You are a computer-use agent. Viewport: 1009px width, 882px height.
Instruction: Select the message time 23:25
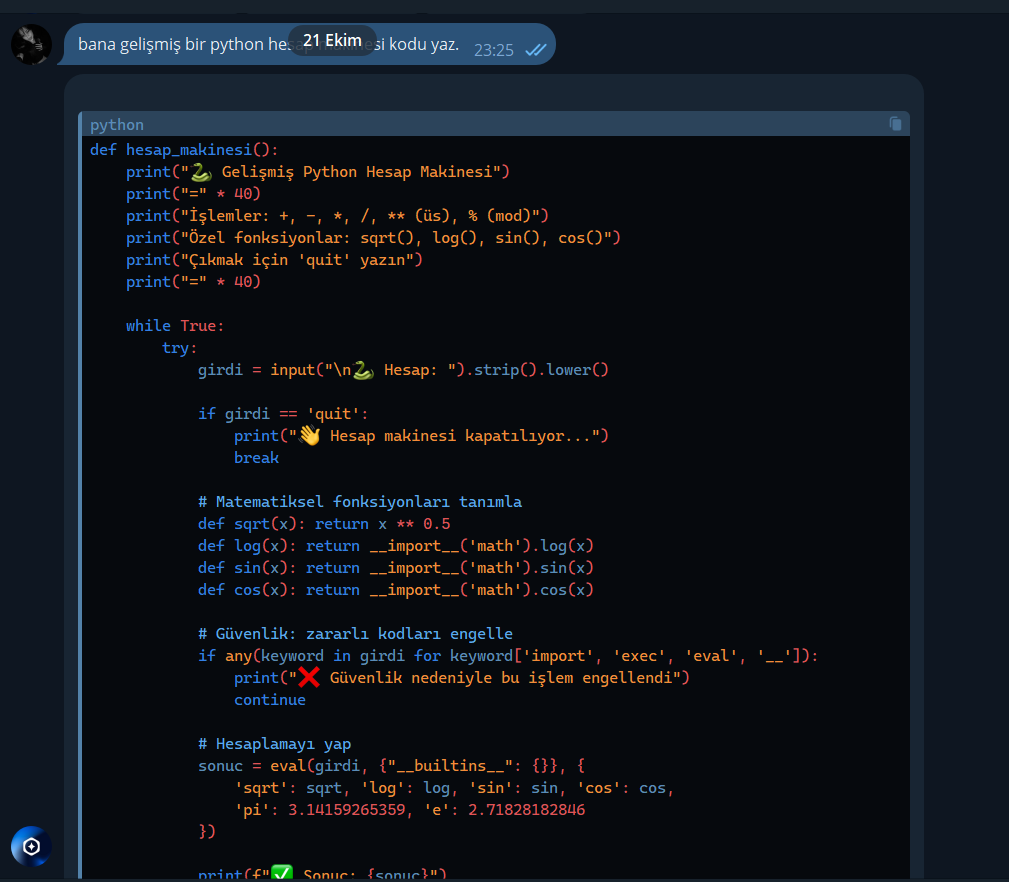[494, 50]
